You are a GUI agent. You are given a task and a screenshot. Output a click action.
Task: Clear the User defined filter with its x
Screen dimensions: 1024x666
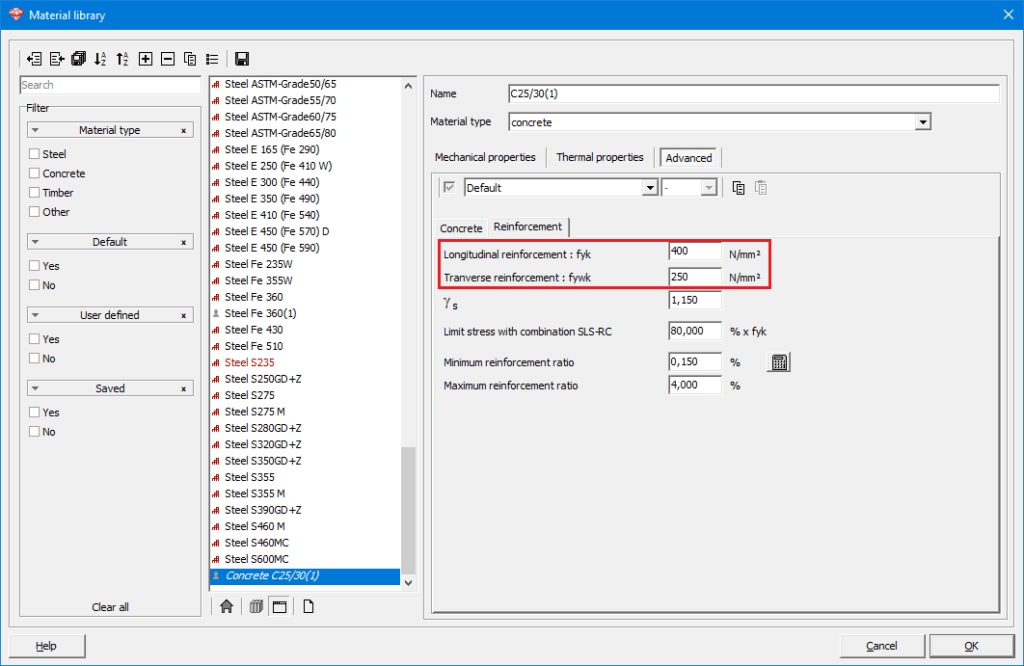tap(184, 315)
